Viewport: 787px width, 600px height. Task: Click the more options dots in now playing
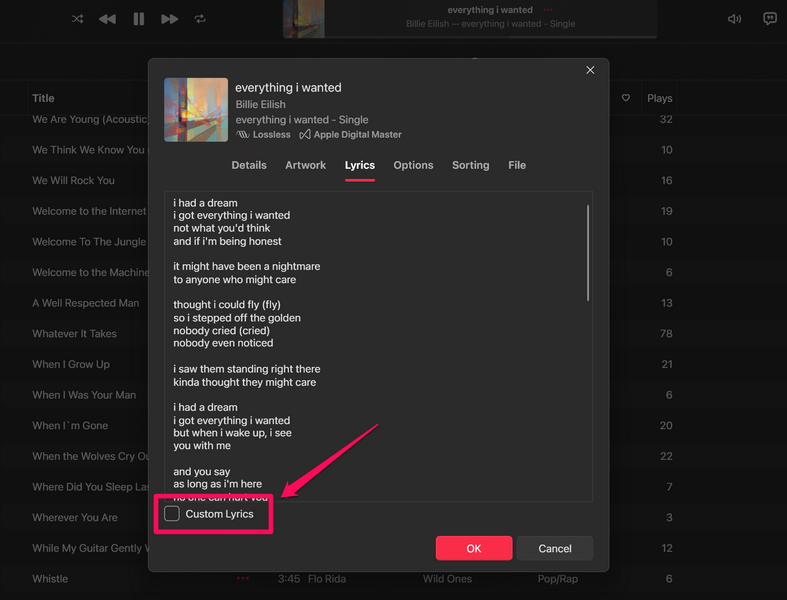click(x=548, y=10)
